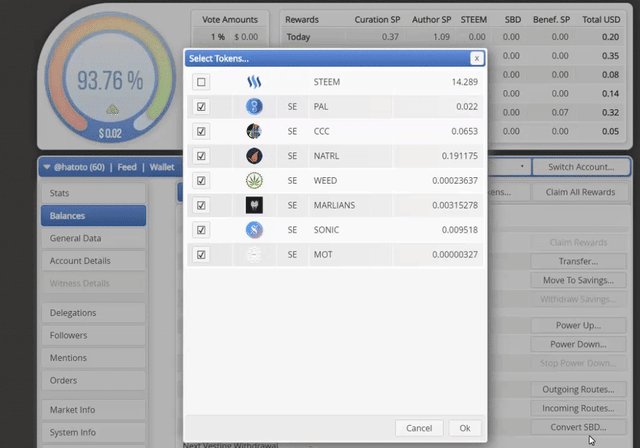Click Claim All Rewards button
Image resolution: width=640 pixels, height=448 pixels.
[580, 192]
